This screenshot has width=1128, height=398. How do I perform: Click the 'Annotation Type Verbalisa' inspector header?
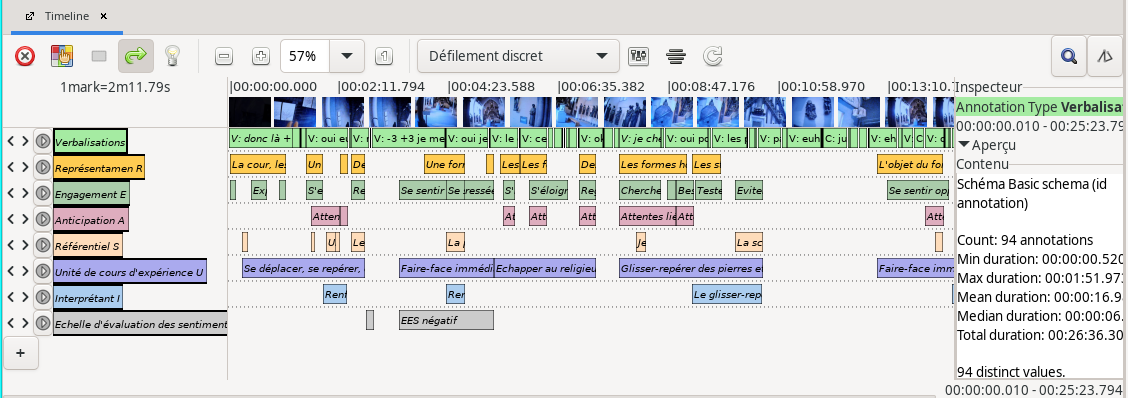(1039, 107)
